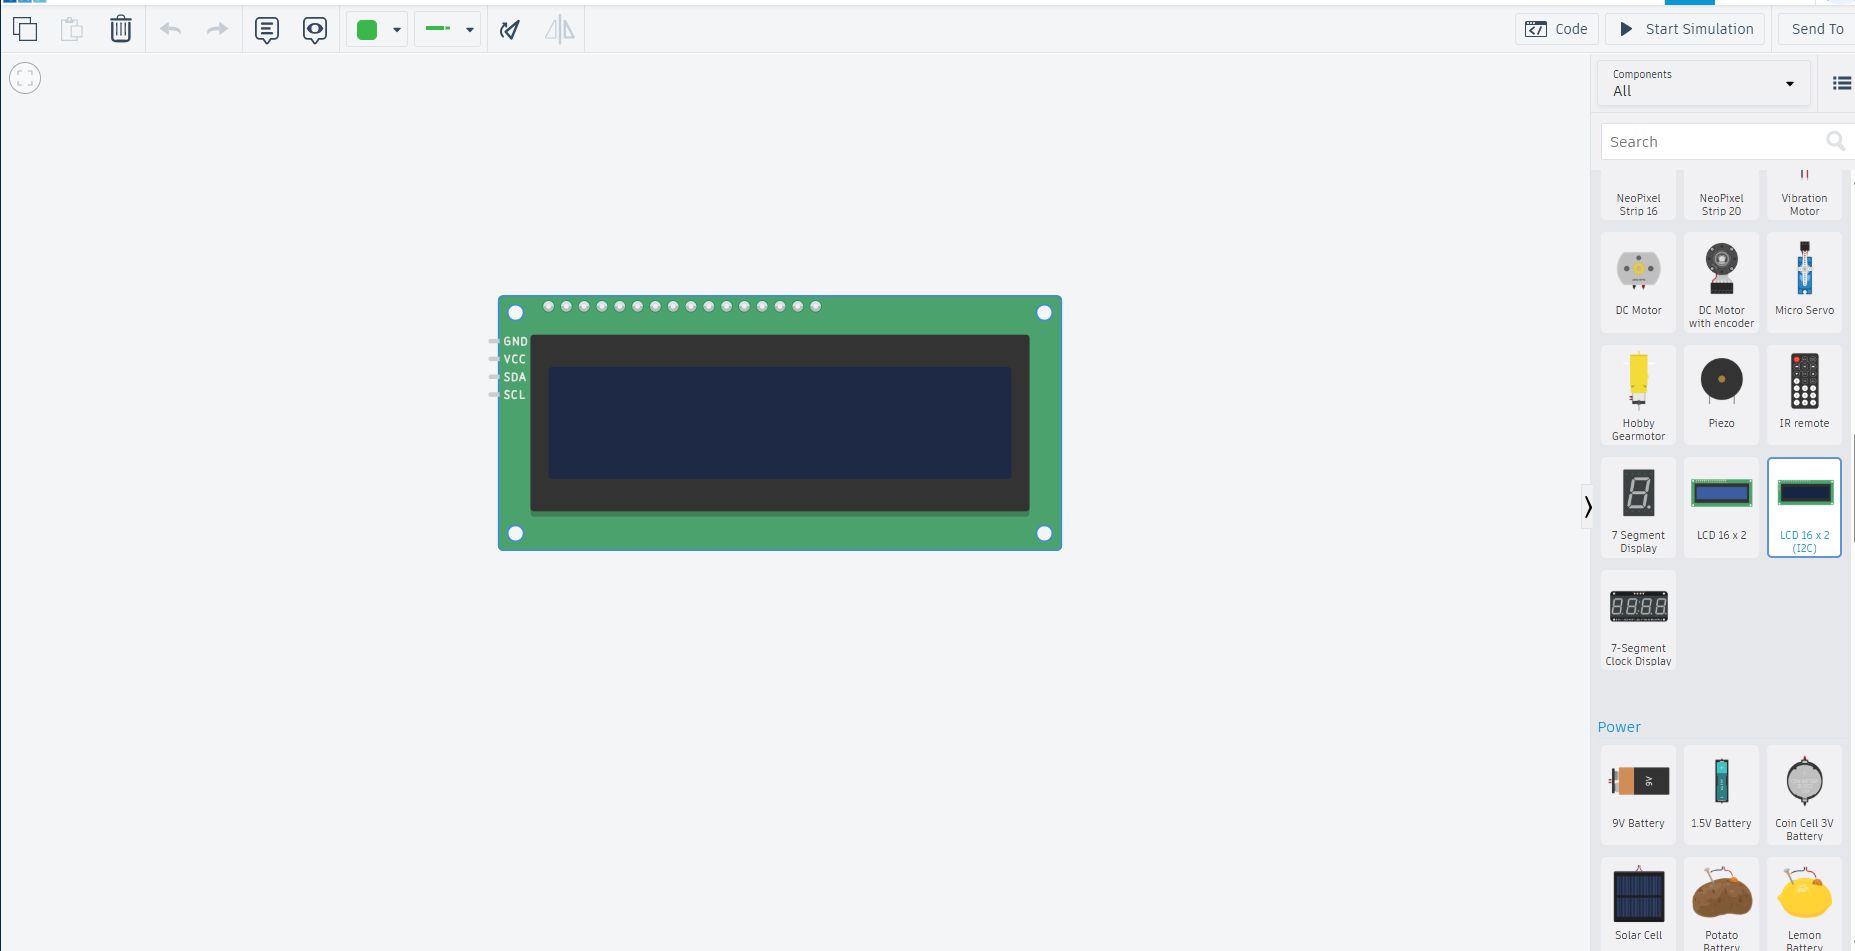Redo action arrow
The width and height of the screenshot is (1855, 951).
[217, 29]
